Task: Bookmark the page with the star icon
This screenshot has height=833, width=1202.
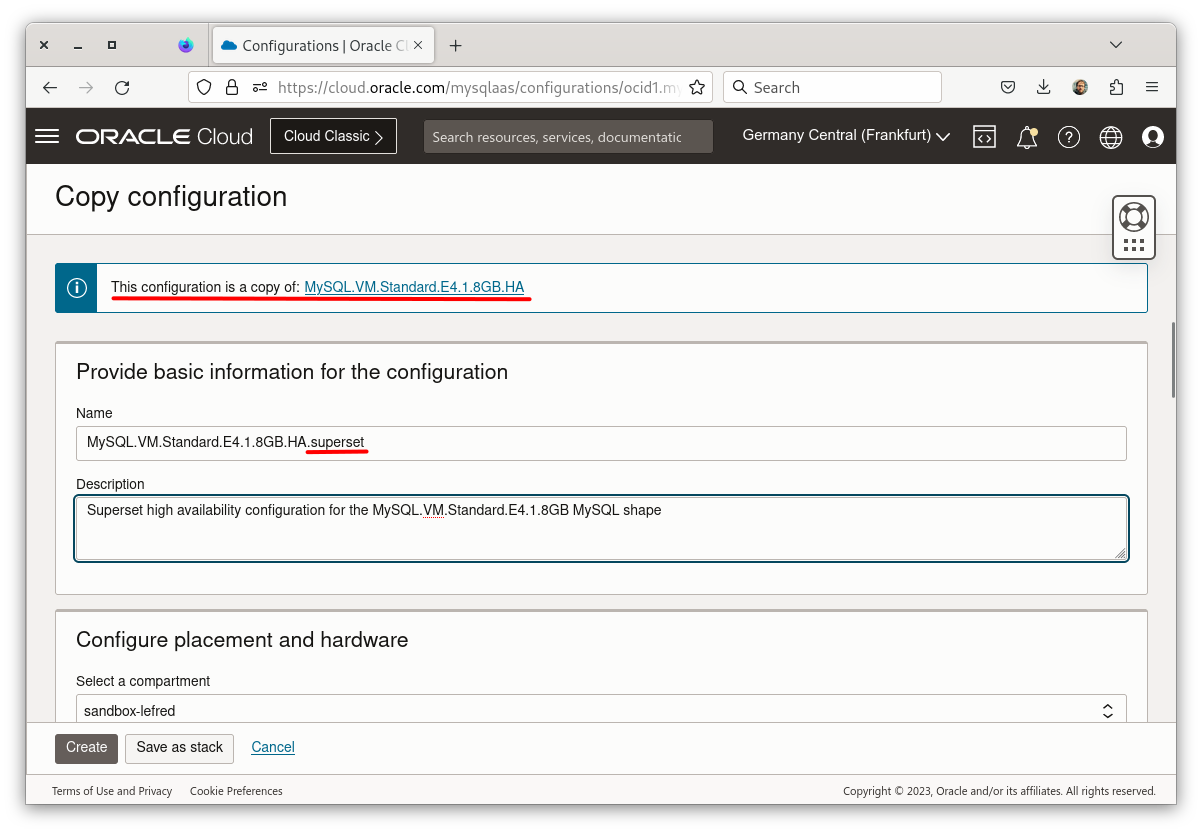Action: 697,87
